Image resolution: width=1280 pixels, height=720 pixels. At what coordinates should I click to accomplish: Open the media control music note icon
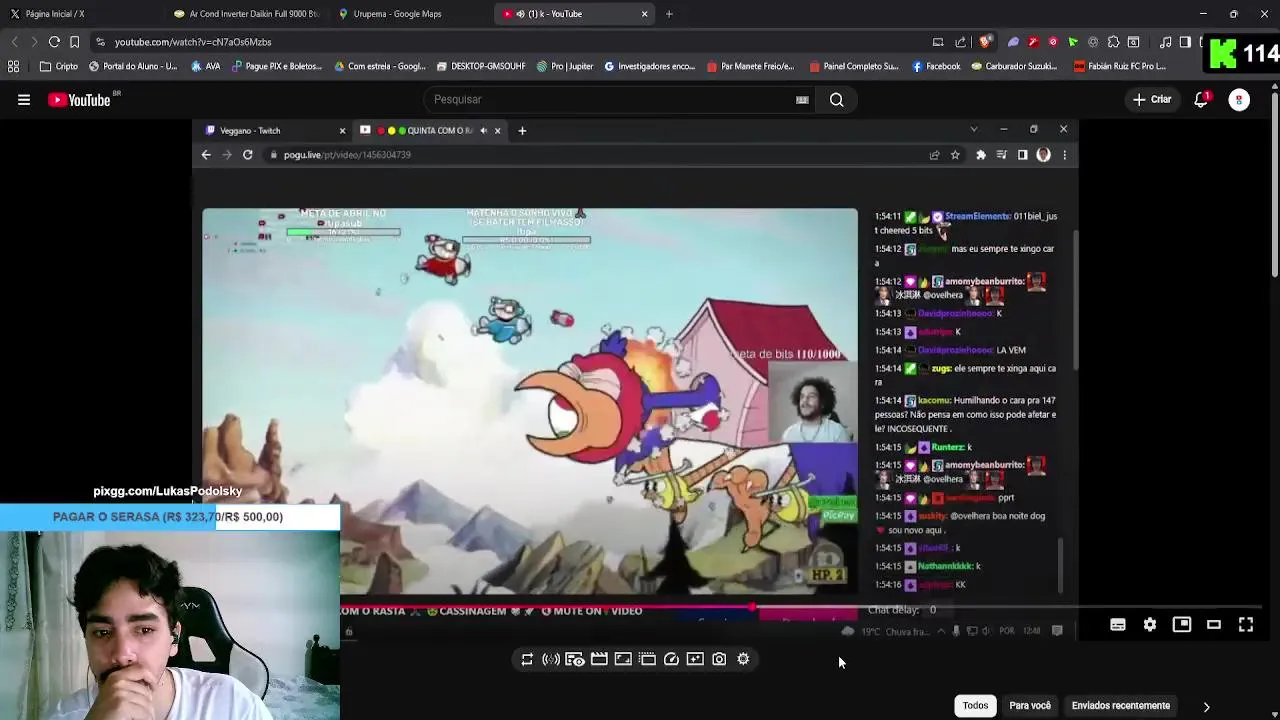coord(1166,42)
